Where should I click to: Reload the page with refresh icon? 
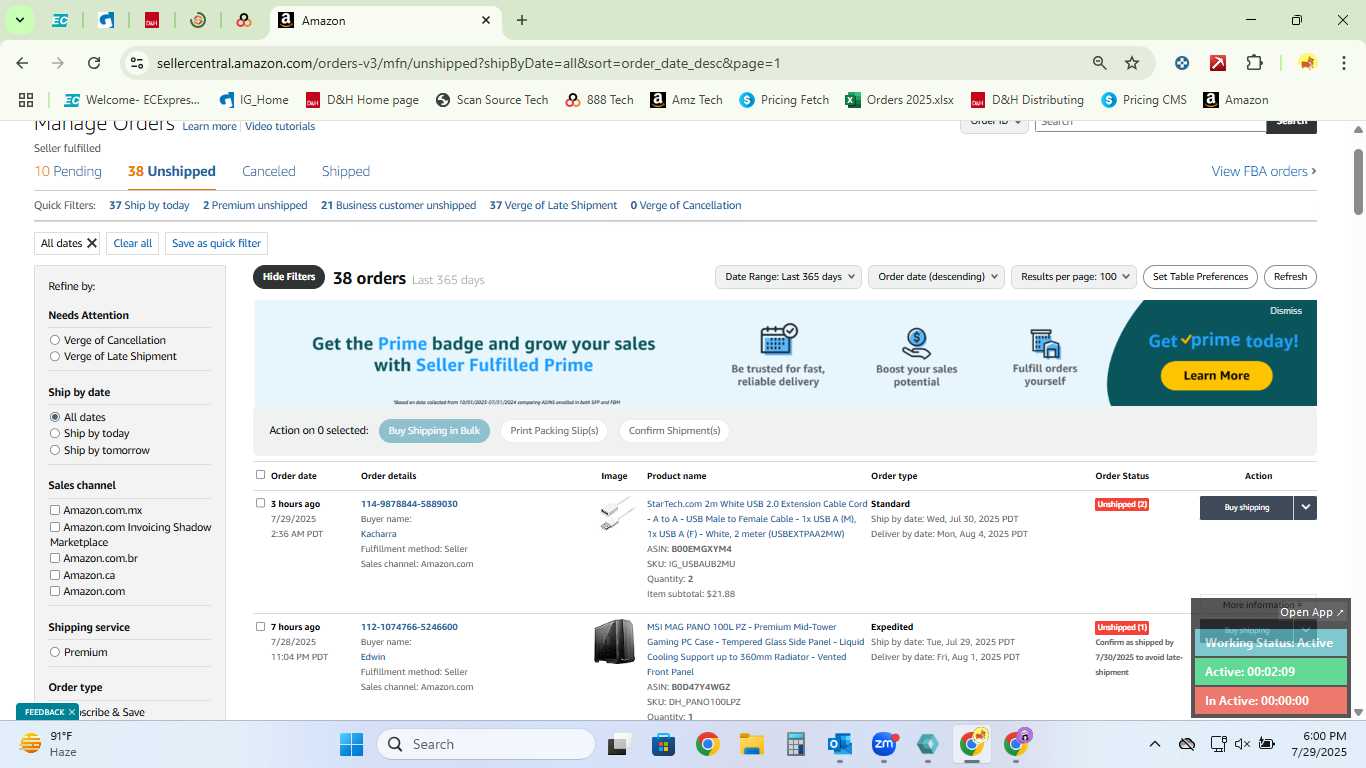[94, 63]
